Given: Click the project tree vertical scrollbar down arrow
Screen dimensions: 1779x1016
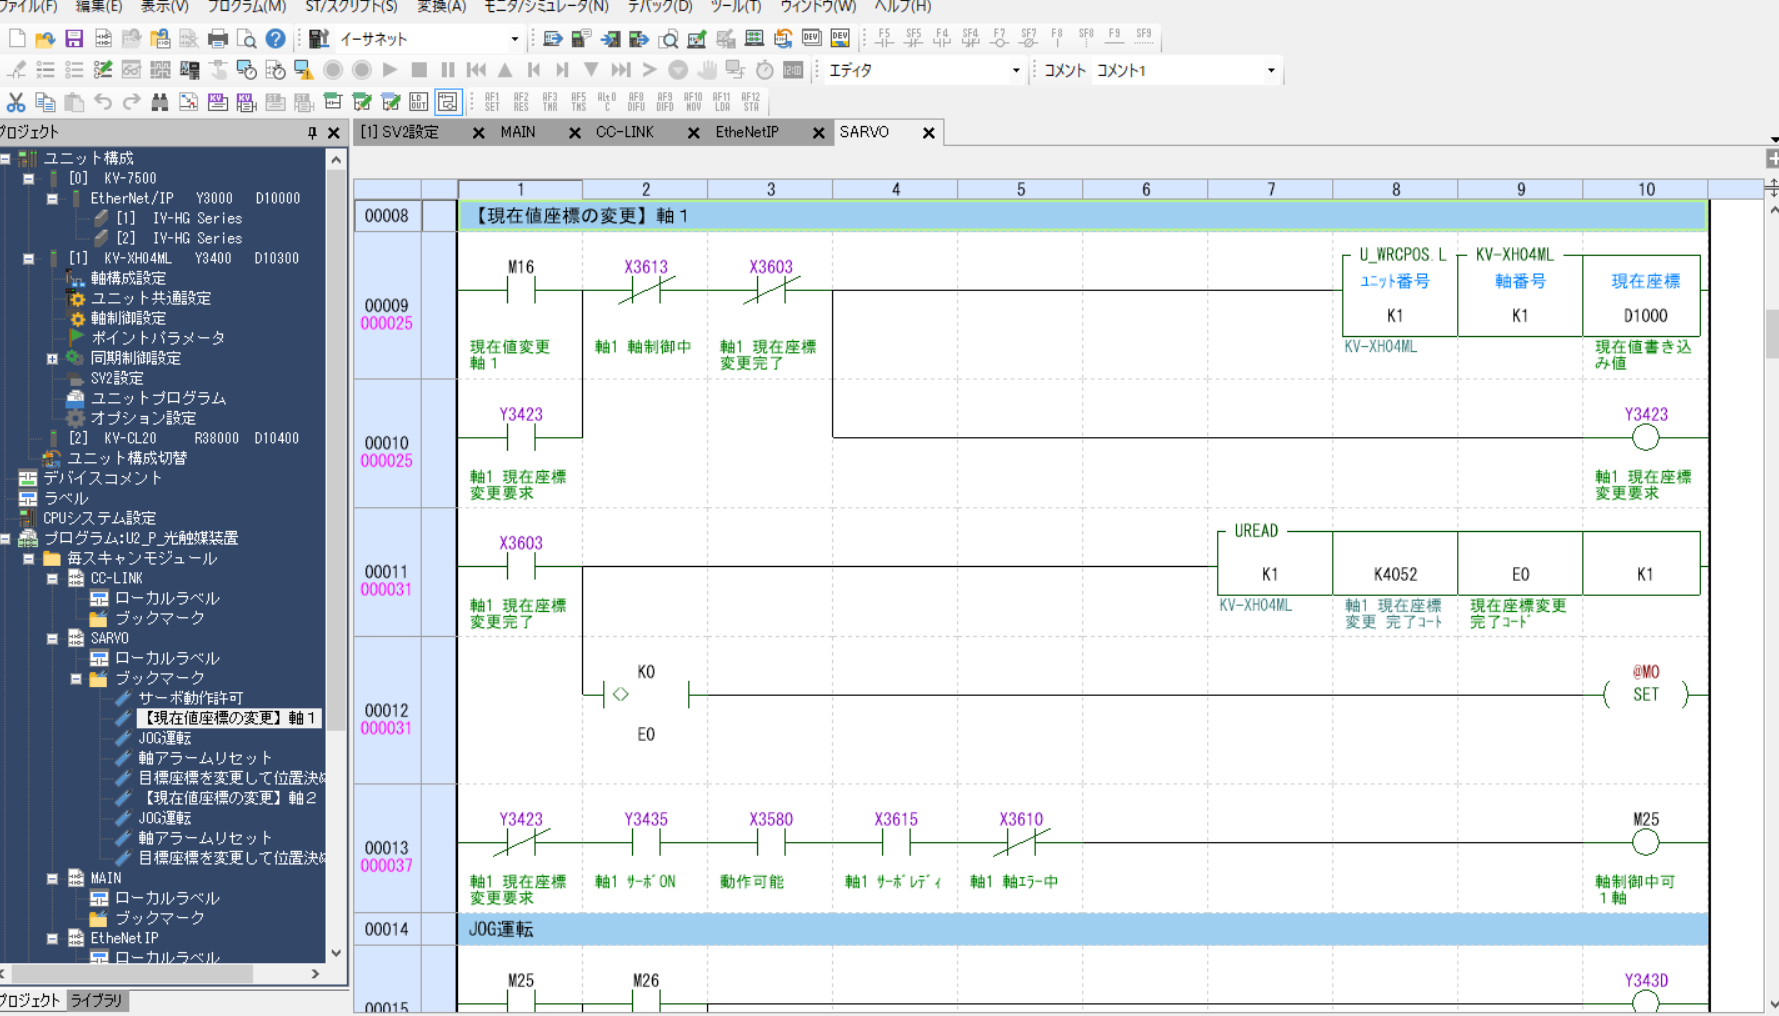Looking at the screenshot, I should [336, 953].
